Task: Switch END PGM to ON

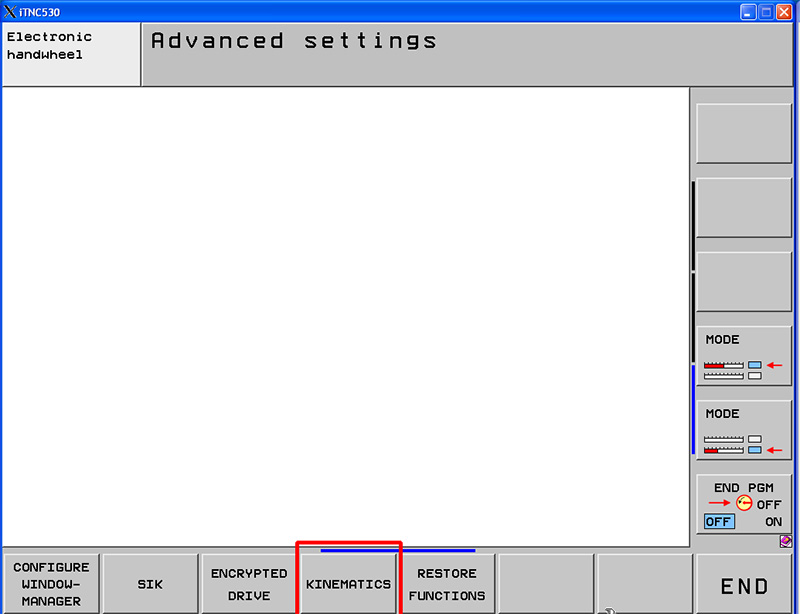Action: tap(773, 522)
